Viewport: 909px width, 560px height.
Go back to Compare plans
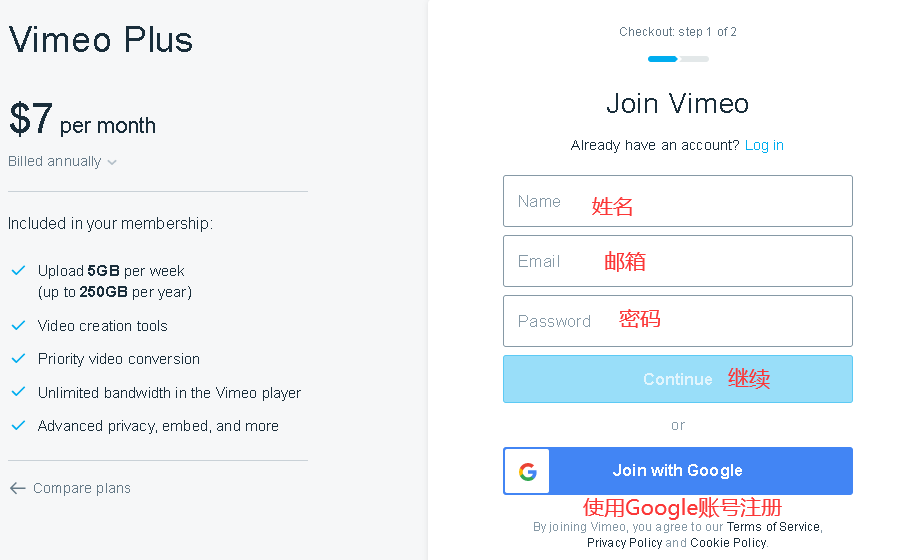tap(81, 488)
